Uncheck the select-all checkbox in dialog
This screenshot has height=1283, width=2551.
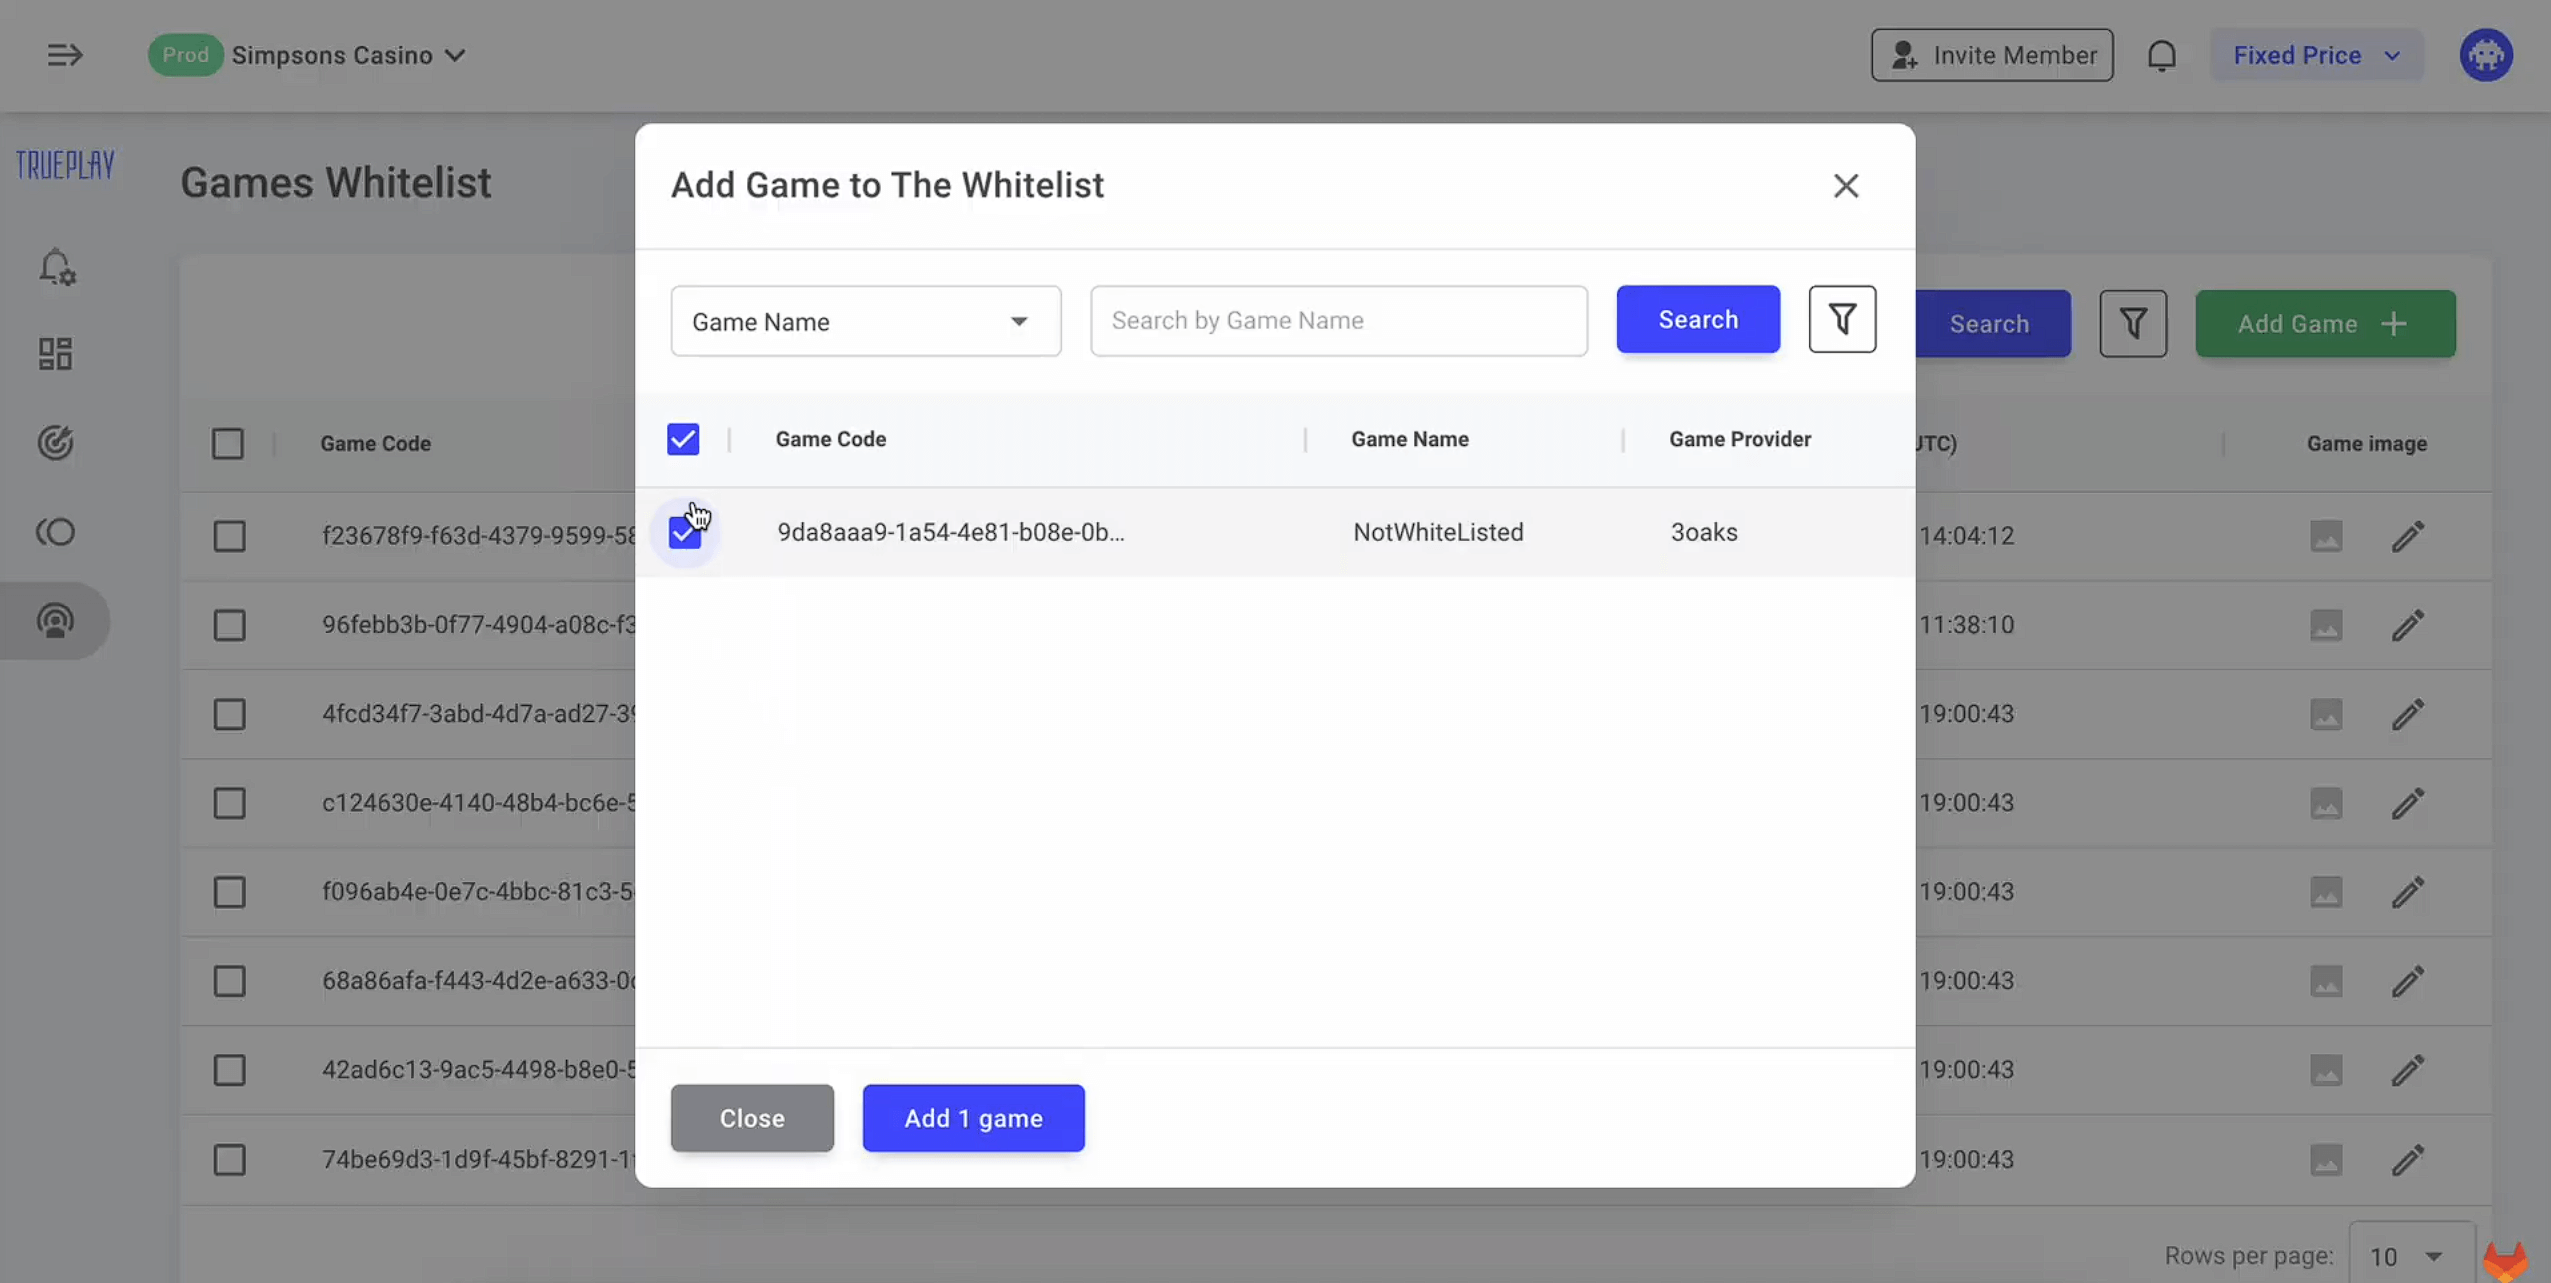683,439
